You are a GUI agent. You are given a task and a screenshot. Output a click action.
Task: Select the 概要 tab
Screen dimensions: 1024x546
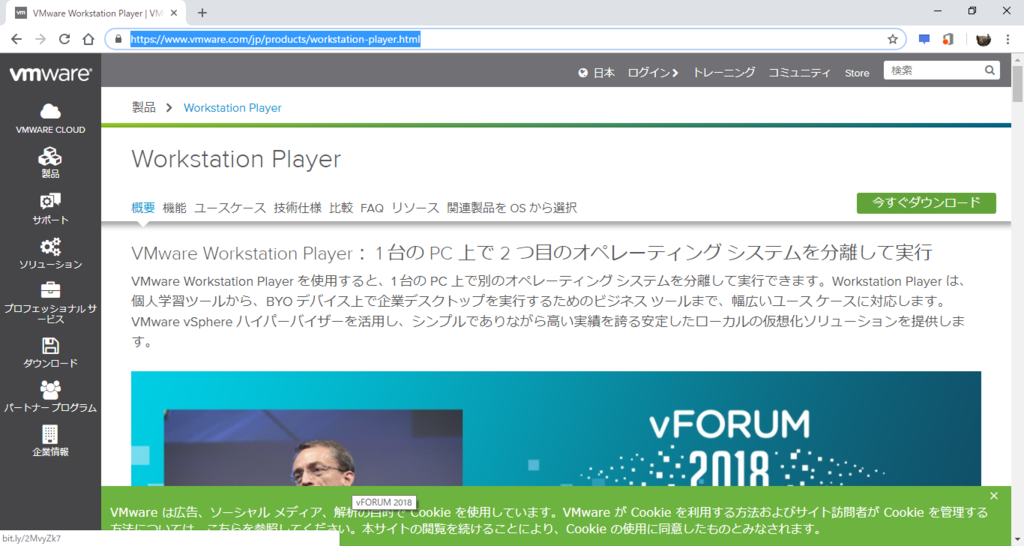coord(143,208)
